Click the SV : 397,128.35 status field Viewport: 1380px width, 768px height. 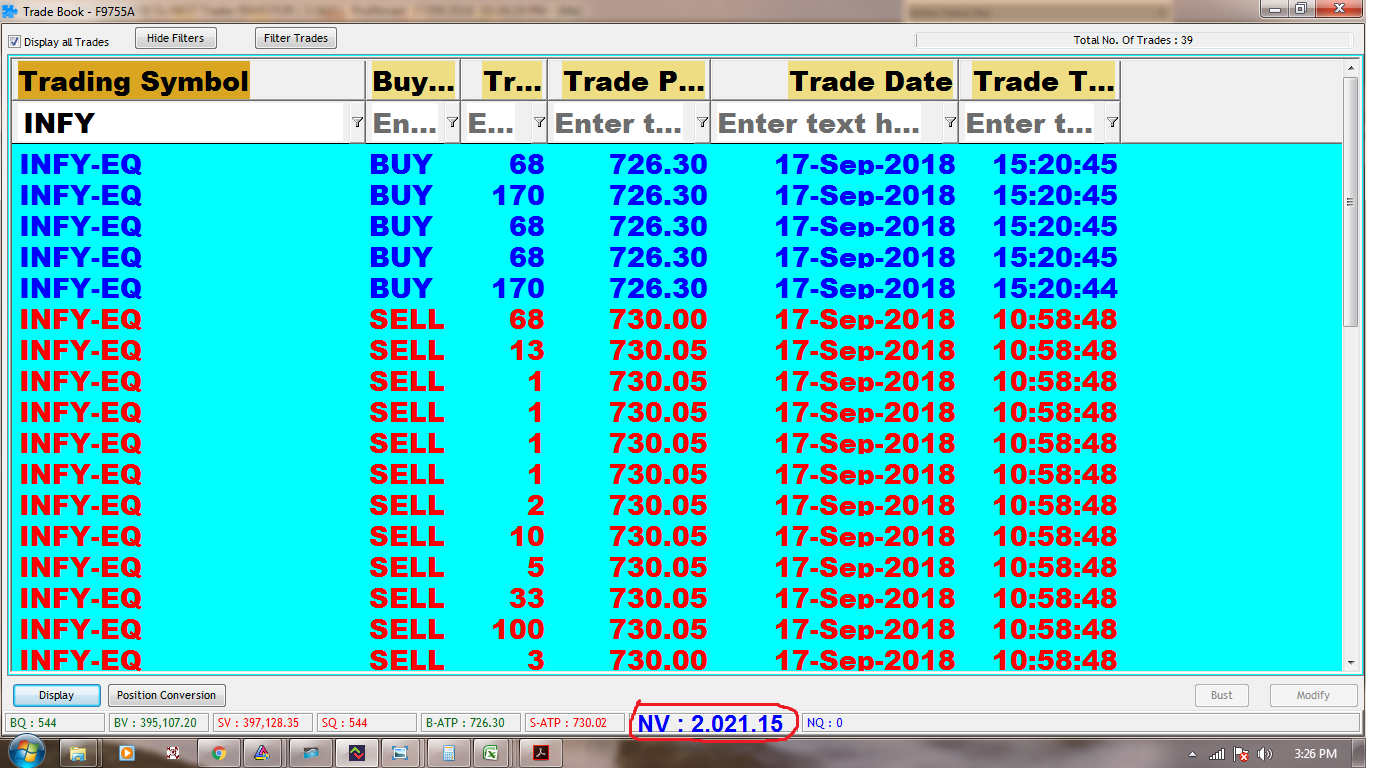pos(263,722)
